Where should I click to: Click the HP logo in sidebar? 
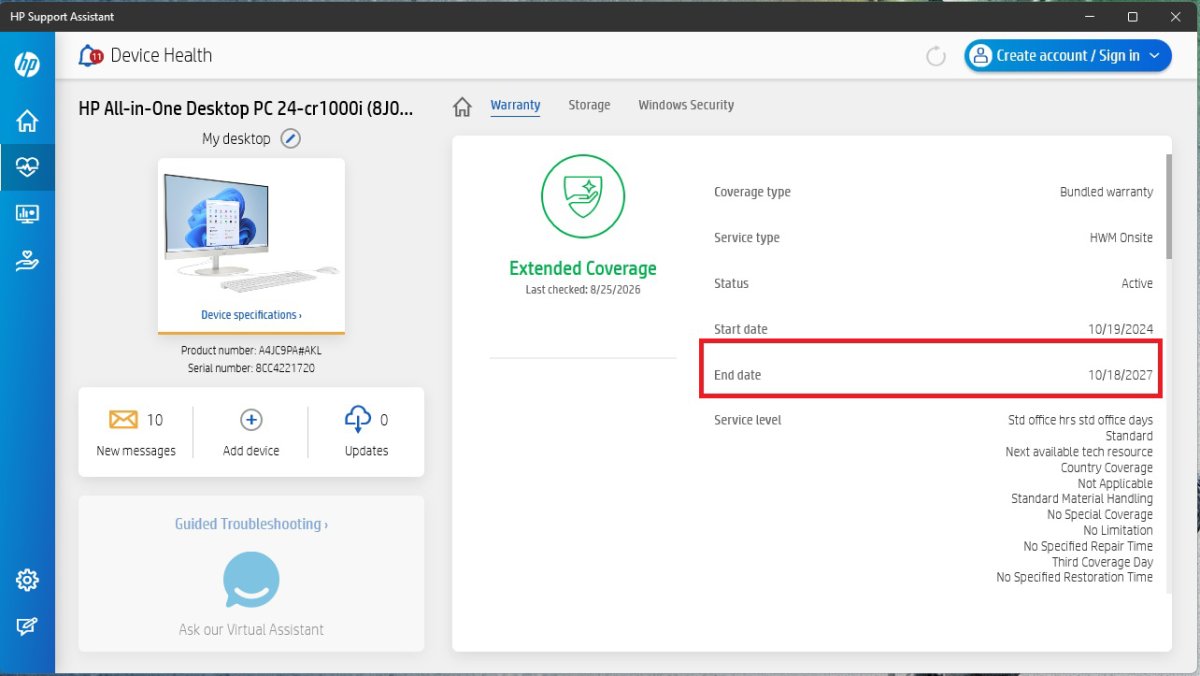pyautogui.click(x=27, y=65)
